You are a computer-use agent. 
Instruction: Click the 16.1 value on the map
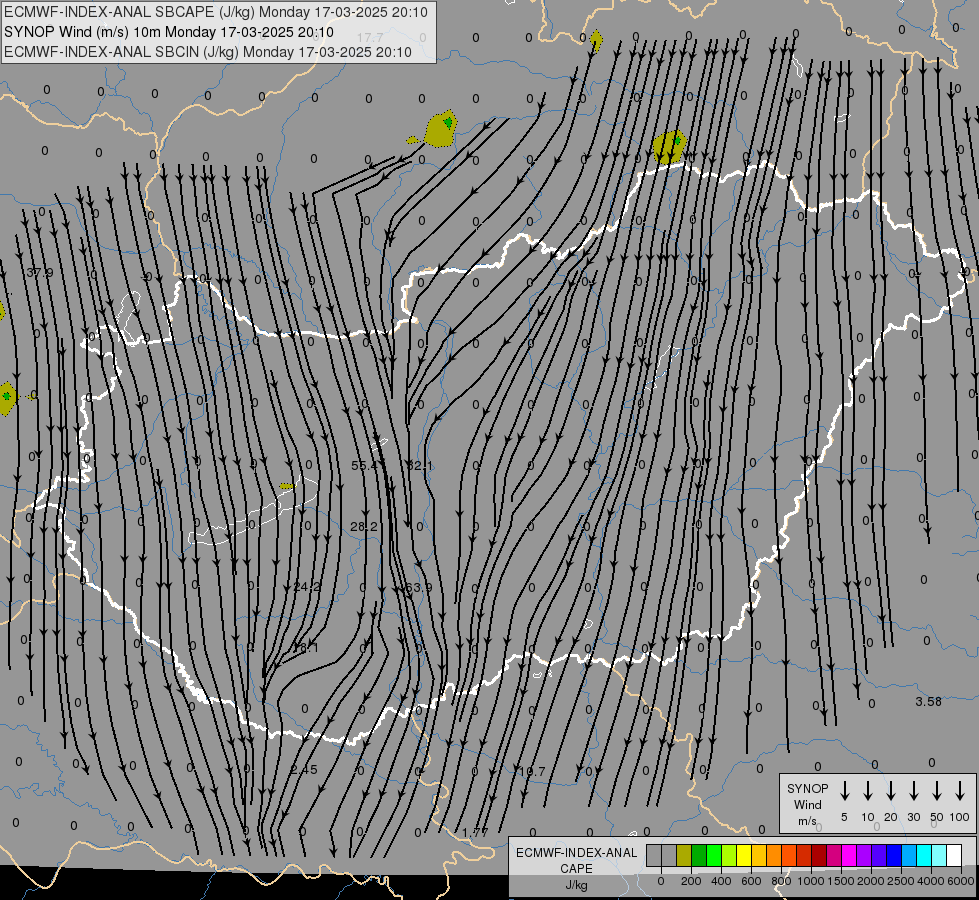coord(306,648)
